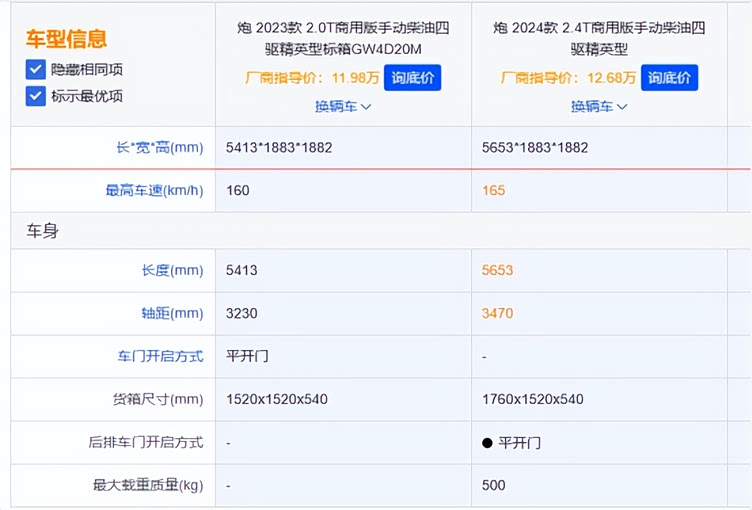Open the 炮 2024款 2.4T商用版 model title

[599, 38]
